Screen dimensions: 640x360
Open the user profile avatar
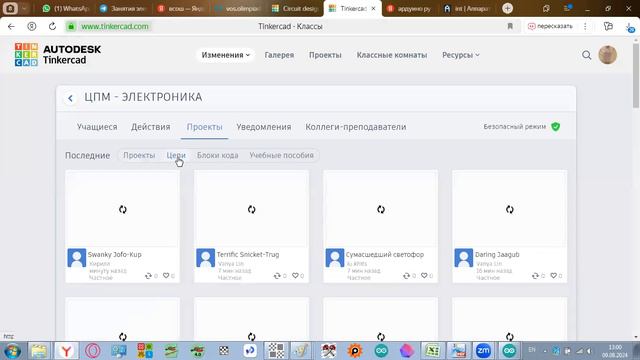(x=607, y=55)
